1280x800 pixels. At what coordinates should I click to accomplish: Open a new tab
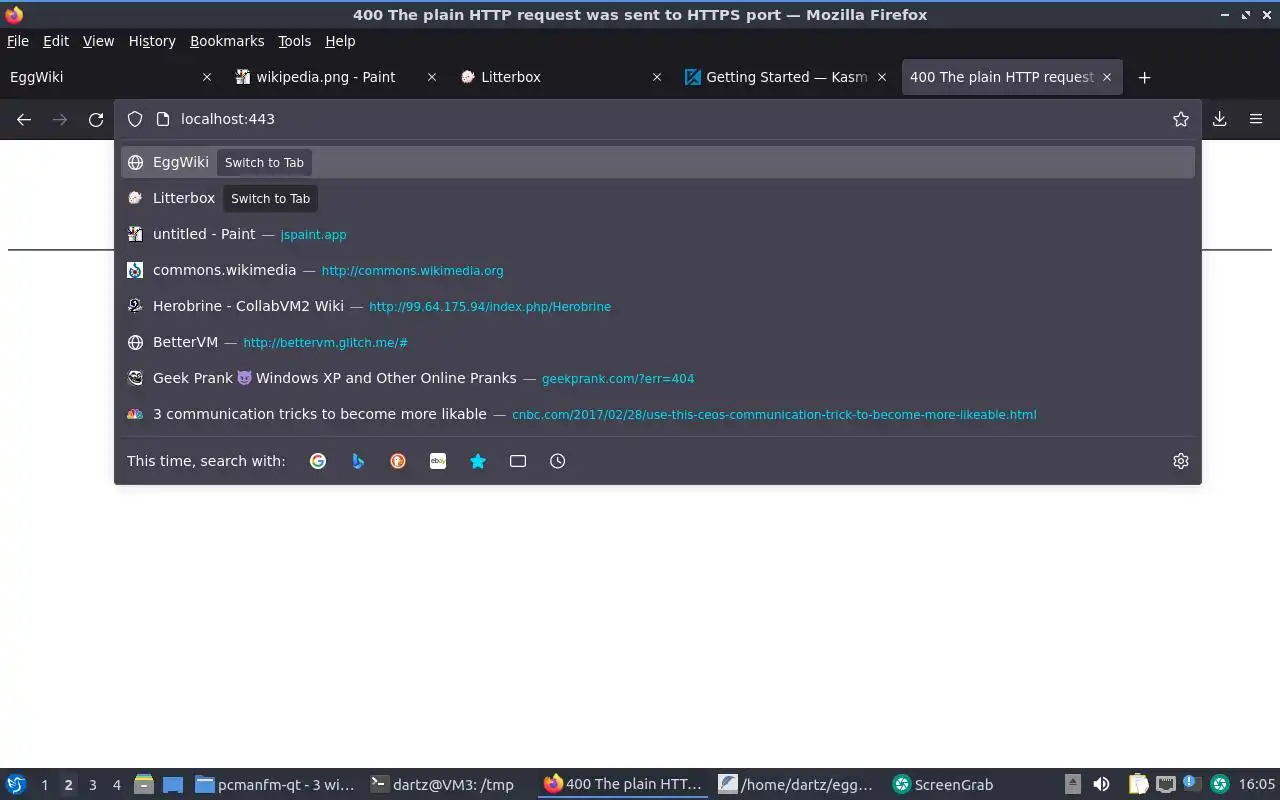1145,77
